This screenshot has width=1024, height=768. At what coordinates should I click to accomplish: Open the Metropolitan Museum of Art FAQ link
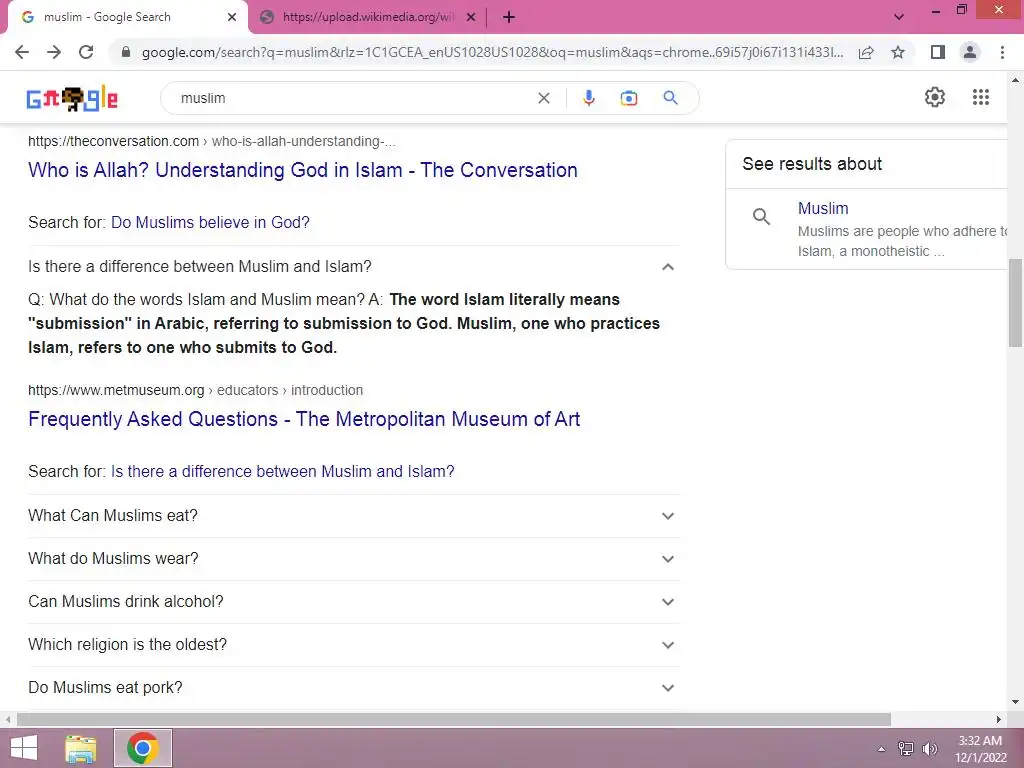(x=304, y=419)
